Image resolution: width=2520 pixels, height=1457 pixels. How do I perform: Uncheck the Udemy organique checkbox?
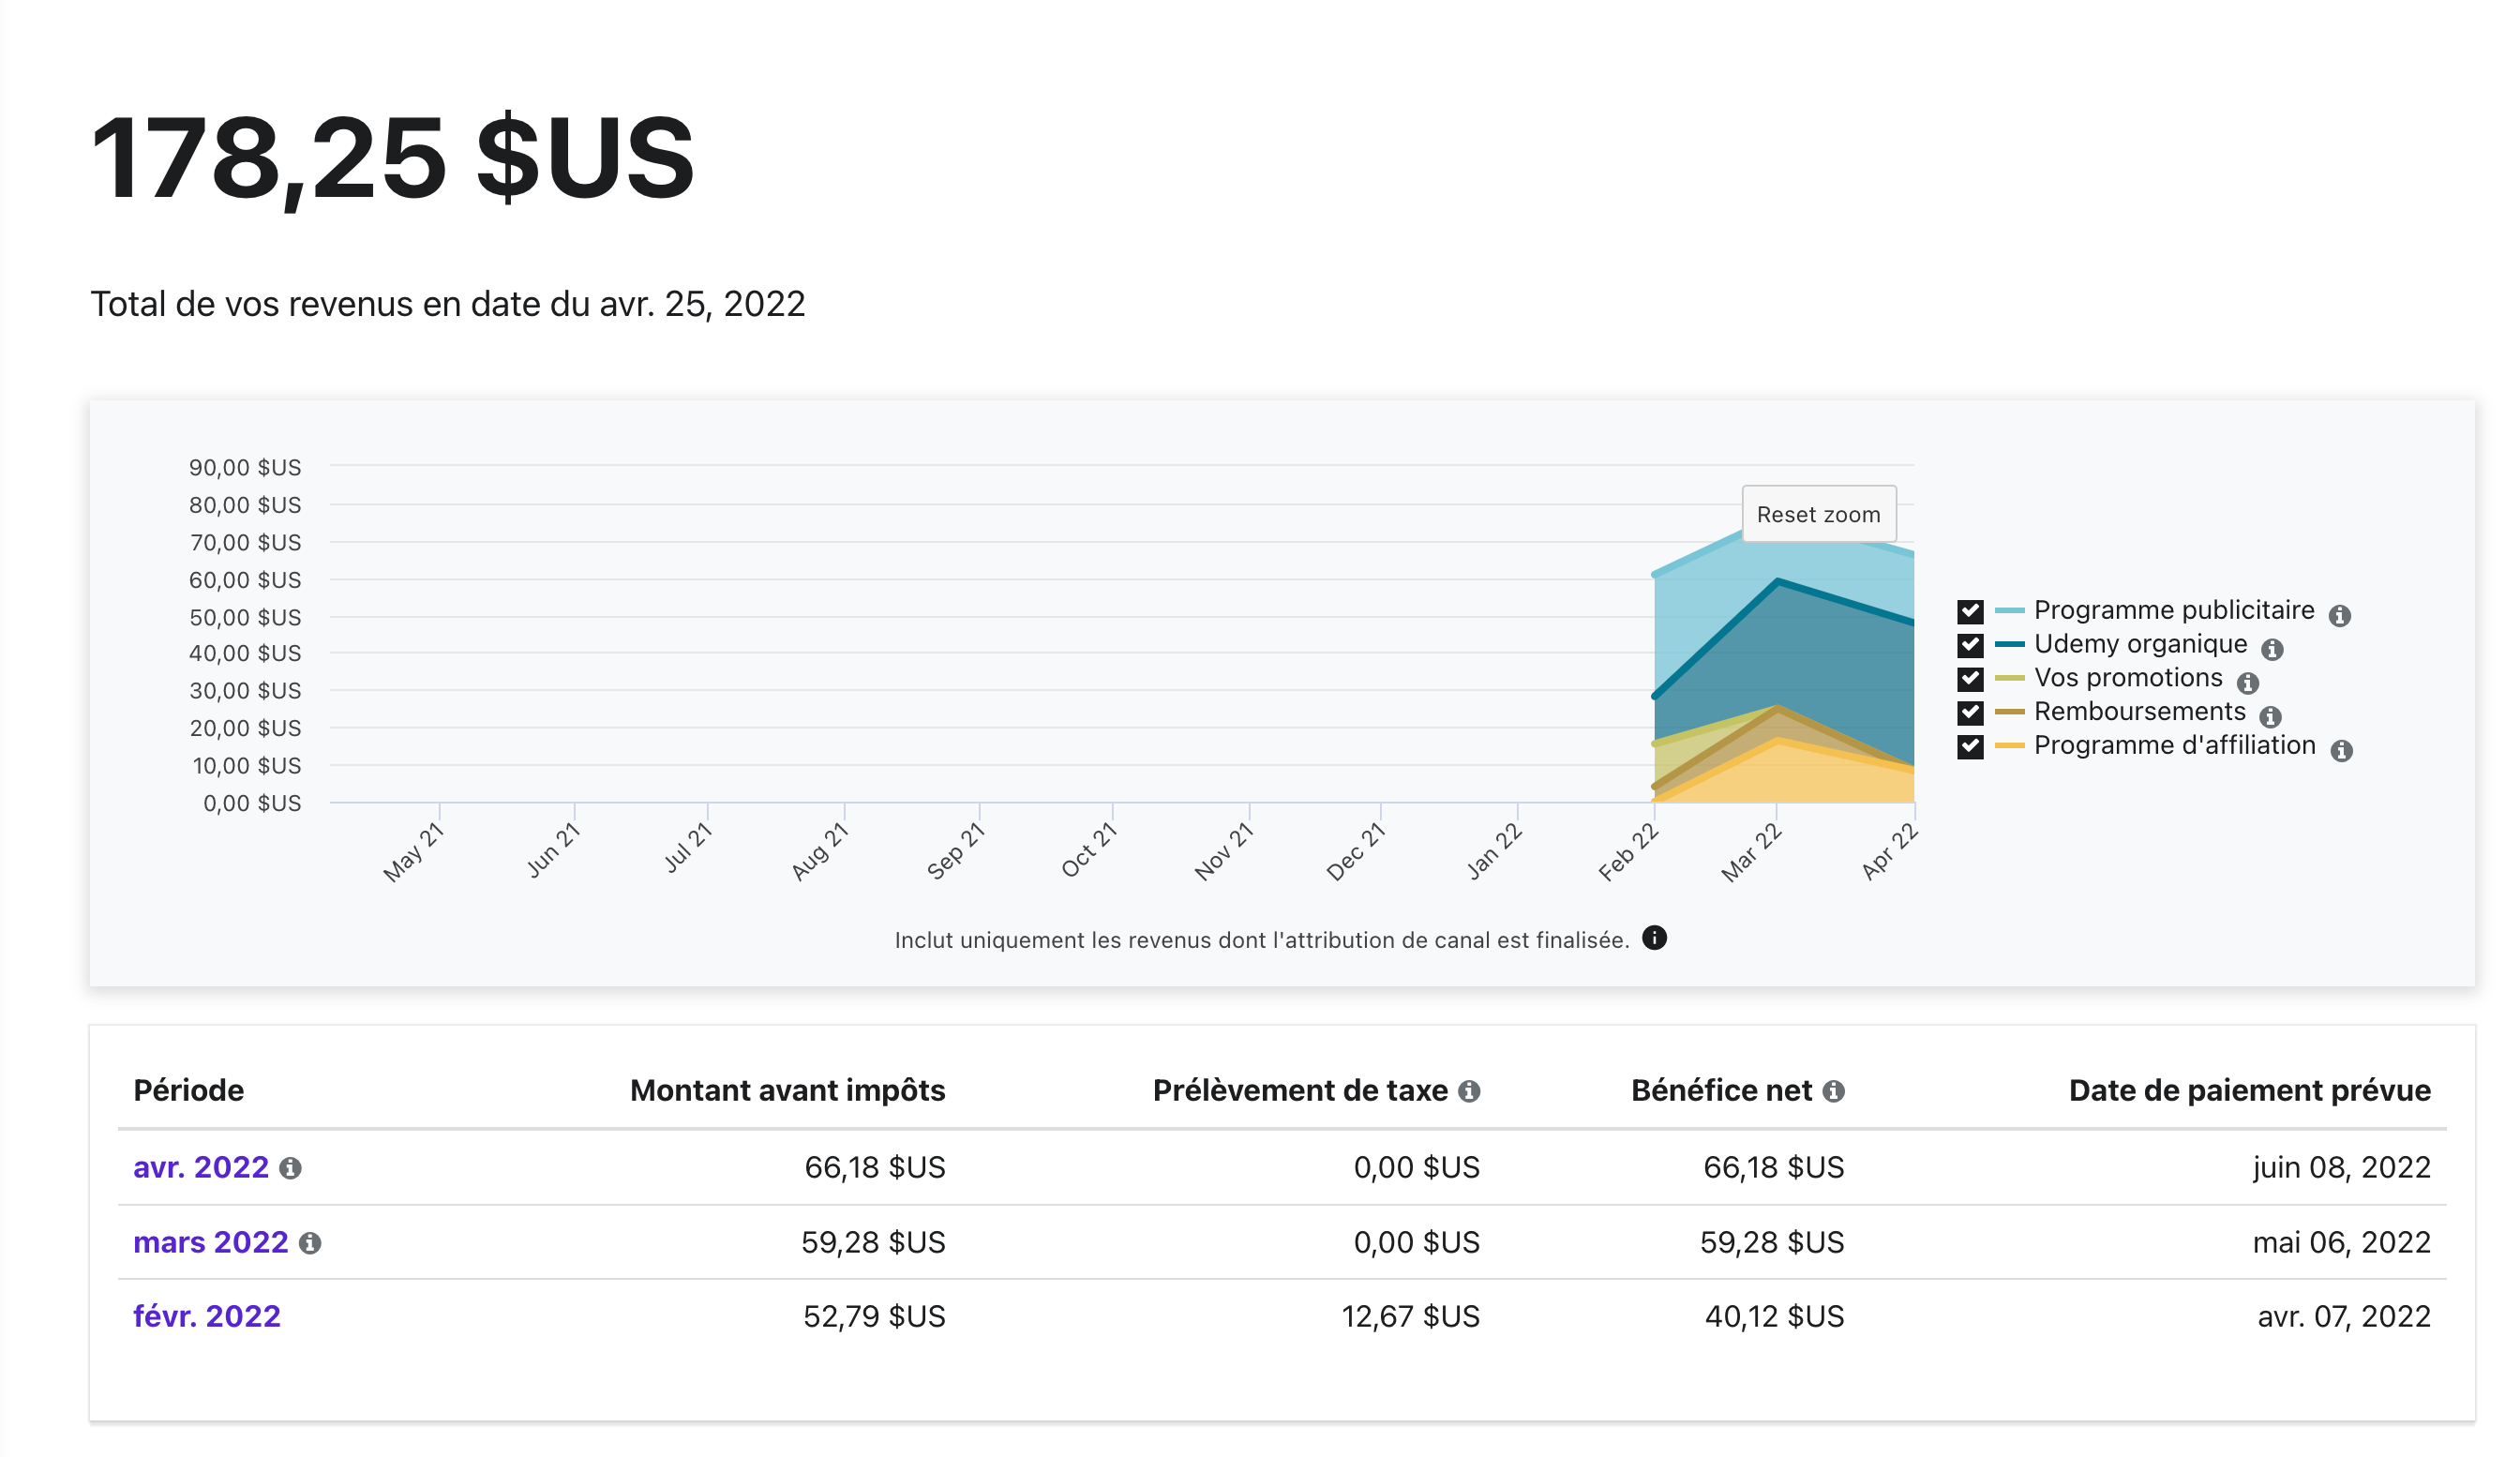coord(1970,645)
